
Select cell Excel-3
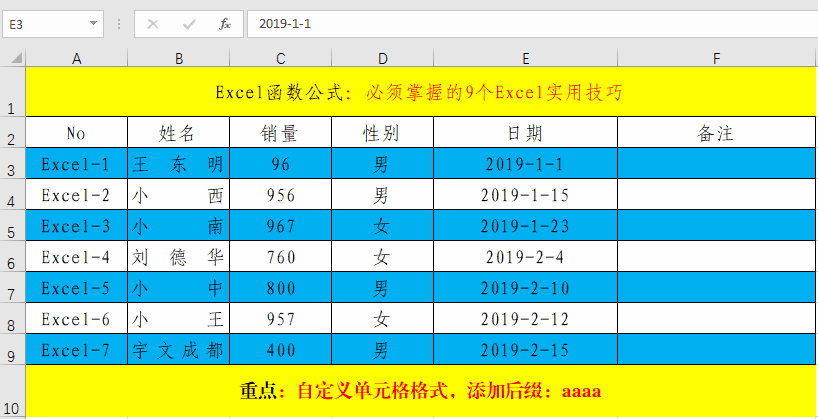77,225
